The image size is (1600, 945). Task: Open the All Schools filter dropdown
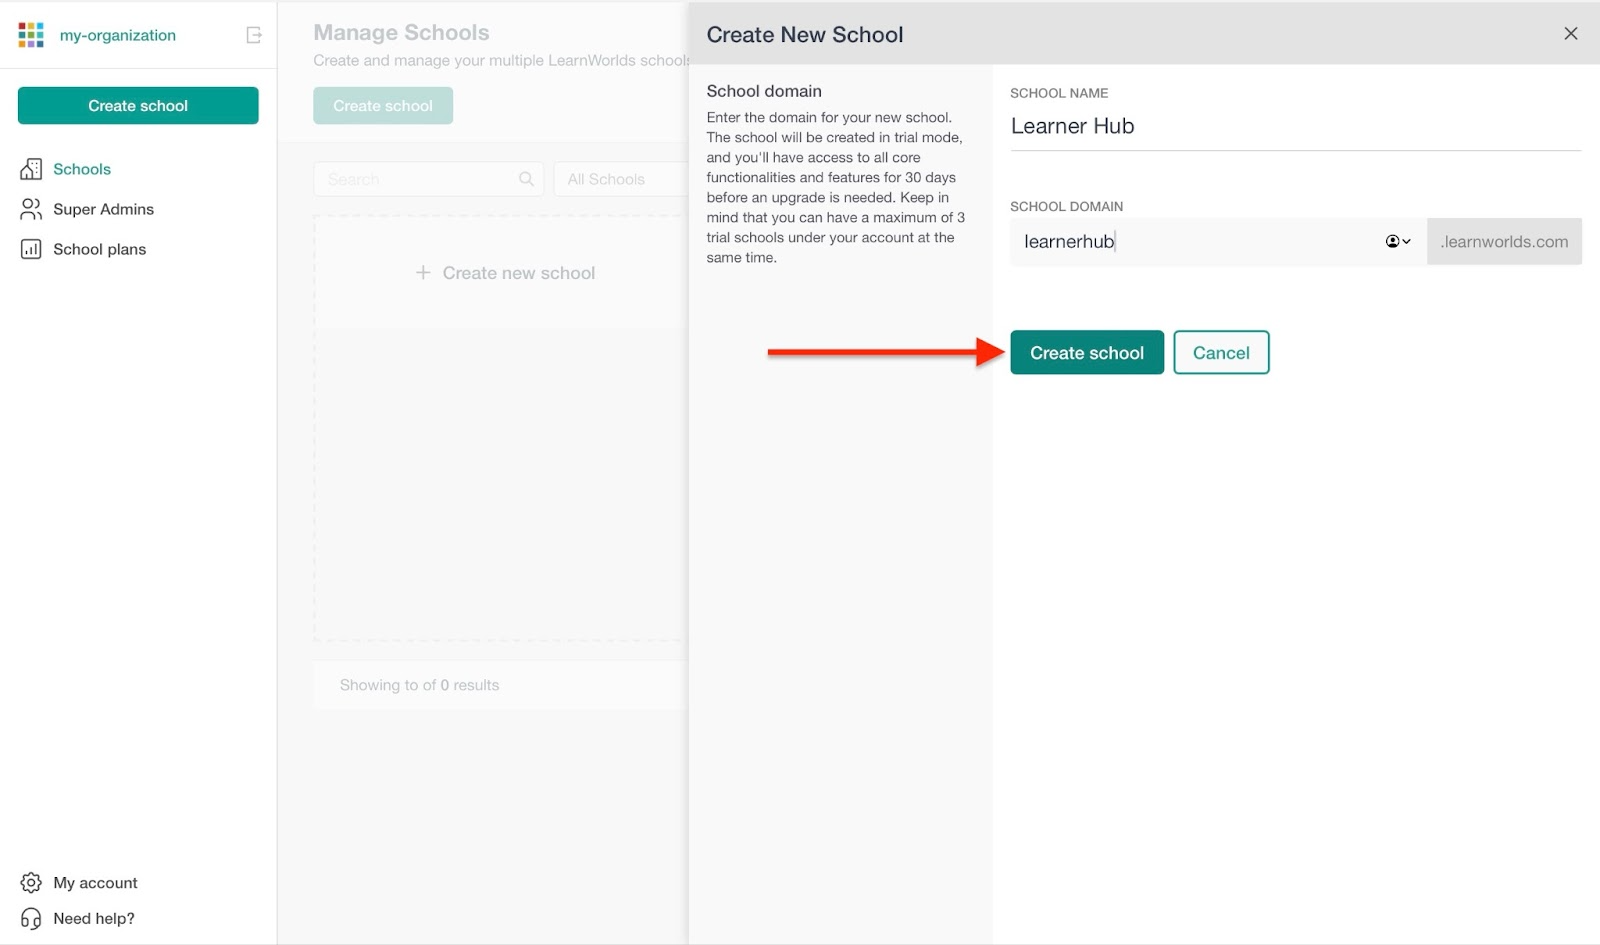click(x=622, y=179)
